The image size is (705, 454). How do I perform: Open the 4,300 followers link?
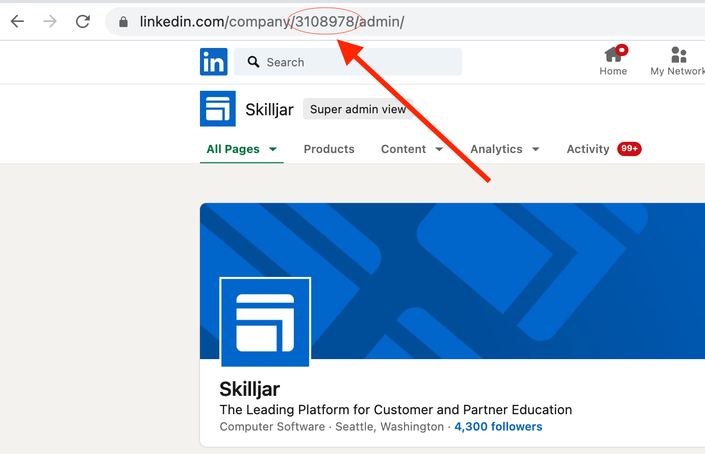pyautogui.click(x=498, y=427)
